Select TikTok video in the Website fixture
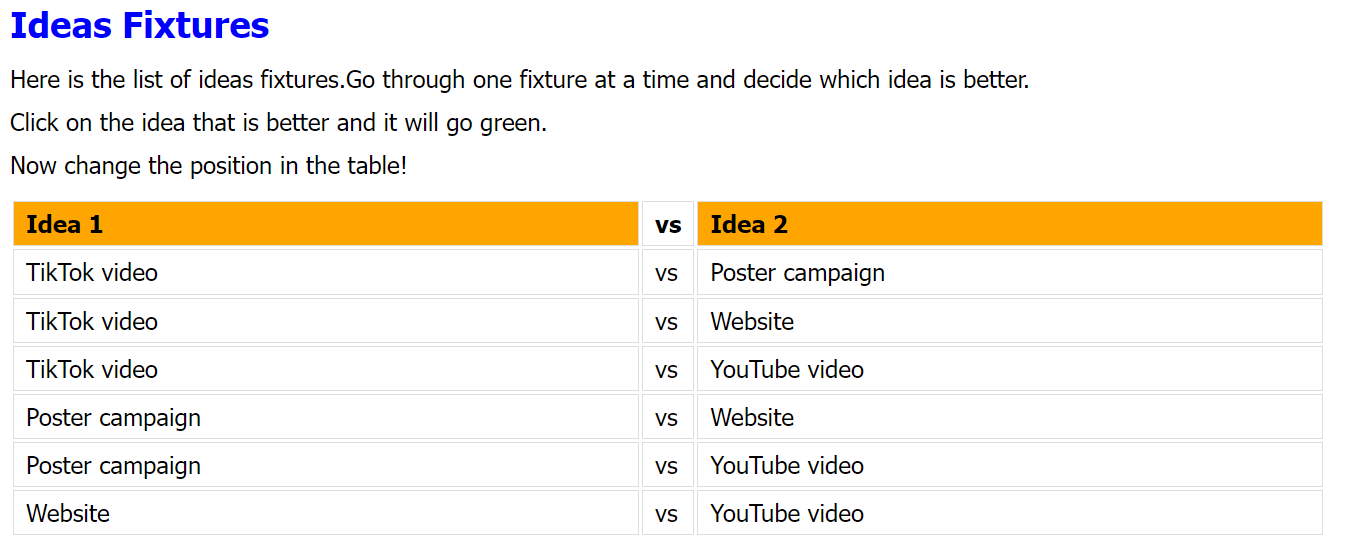Image resolution: width=1346 pixels, height=547 pixels. coord(92,321)
